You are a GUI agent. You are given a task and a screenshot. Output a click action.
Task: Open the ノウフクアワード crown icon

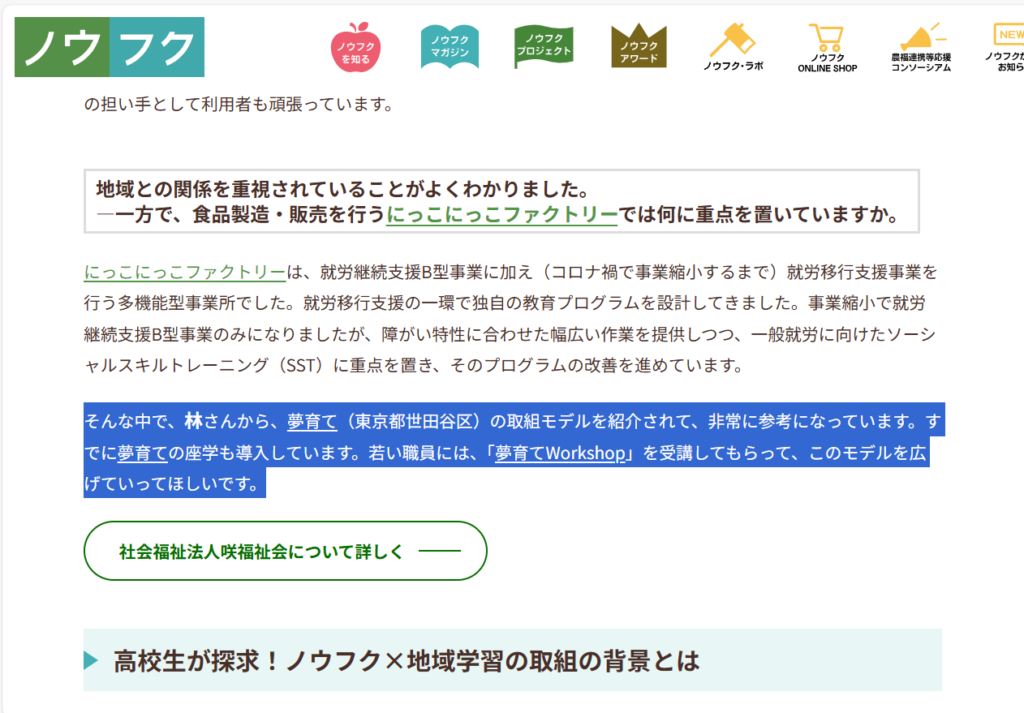coord(638,46)
